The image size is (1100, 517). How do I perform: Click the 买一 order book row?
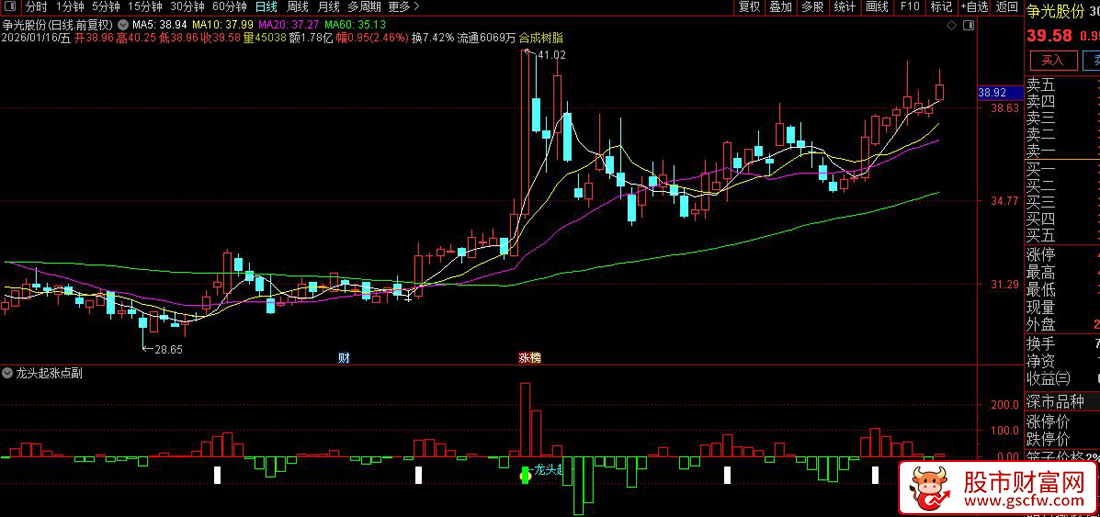1062,169
